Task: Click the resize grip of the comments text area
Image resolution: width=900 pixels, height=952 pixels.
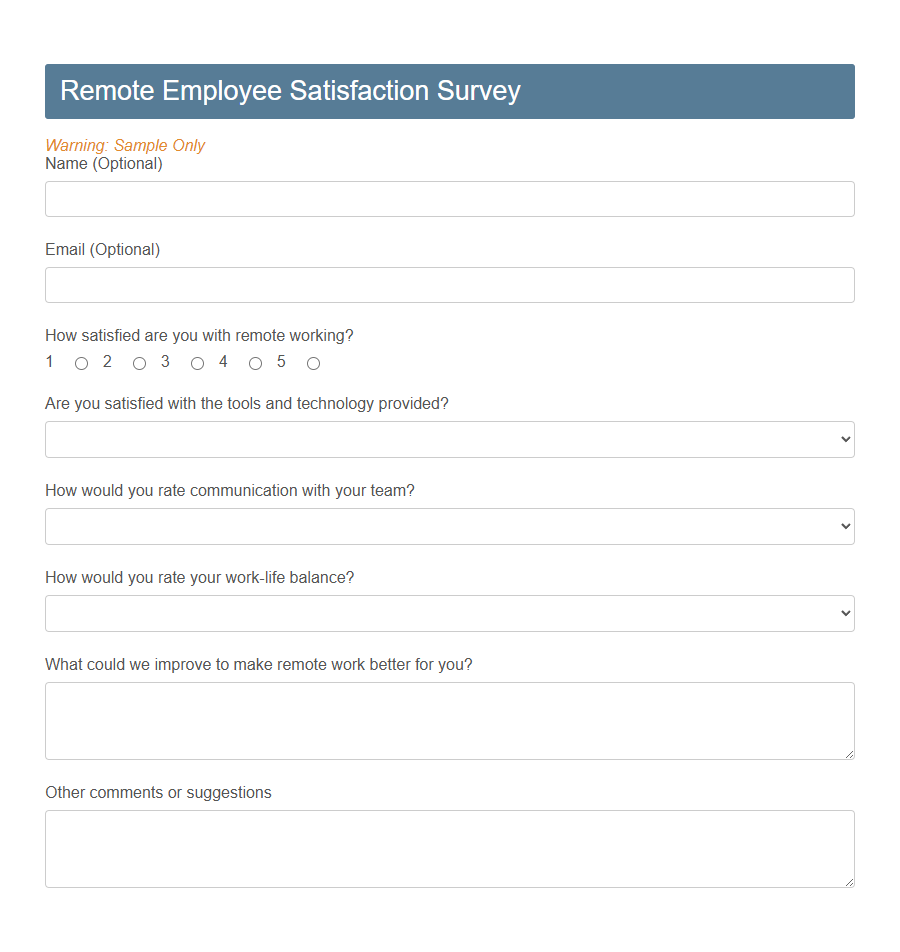Action: pos(849,882)
